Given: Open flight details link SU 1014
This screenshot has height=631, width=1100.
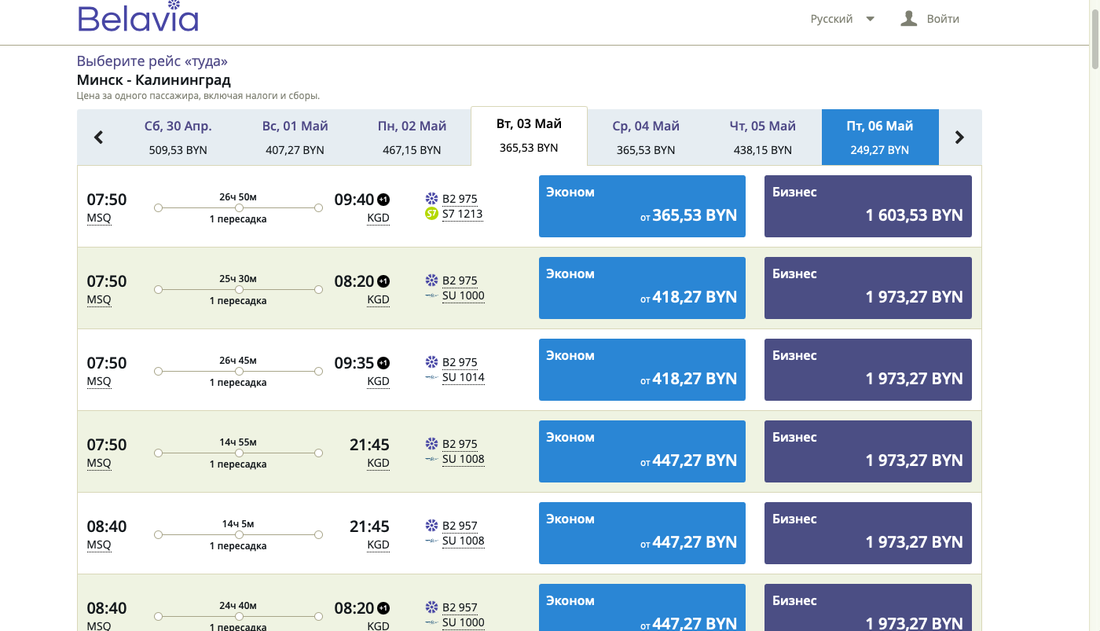Looking at the screenshot, I should point(463,378).
